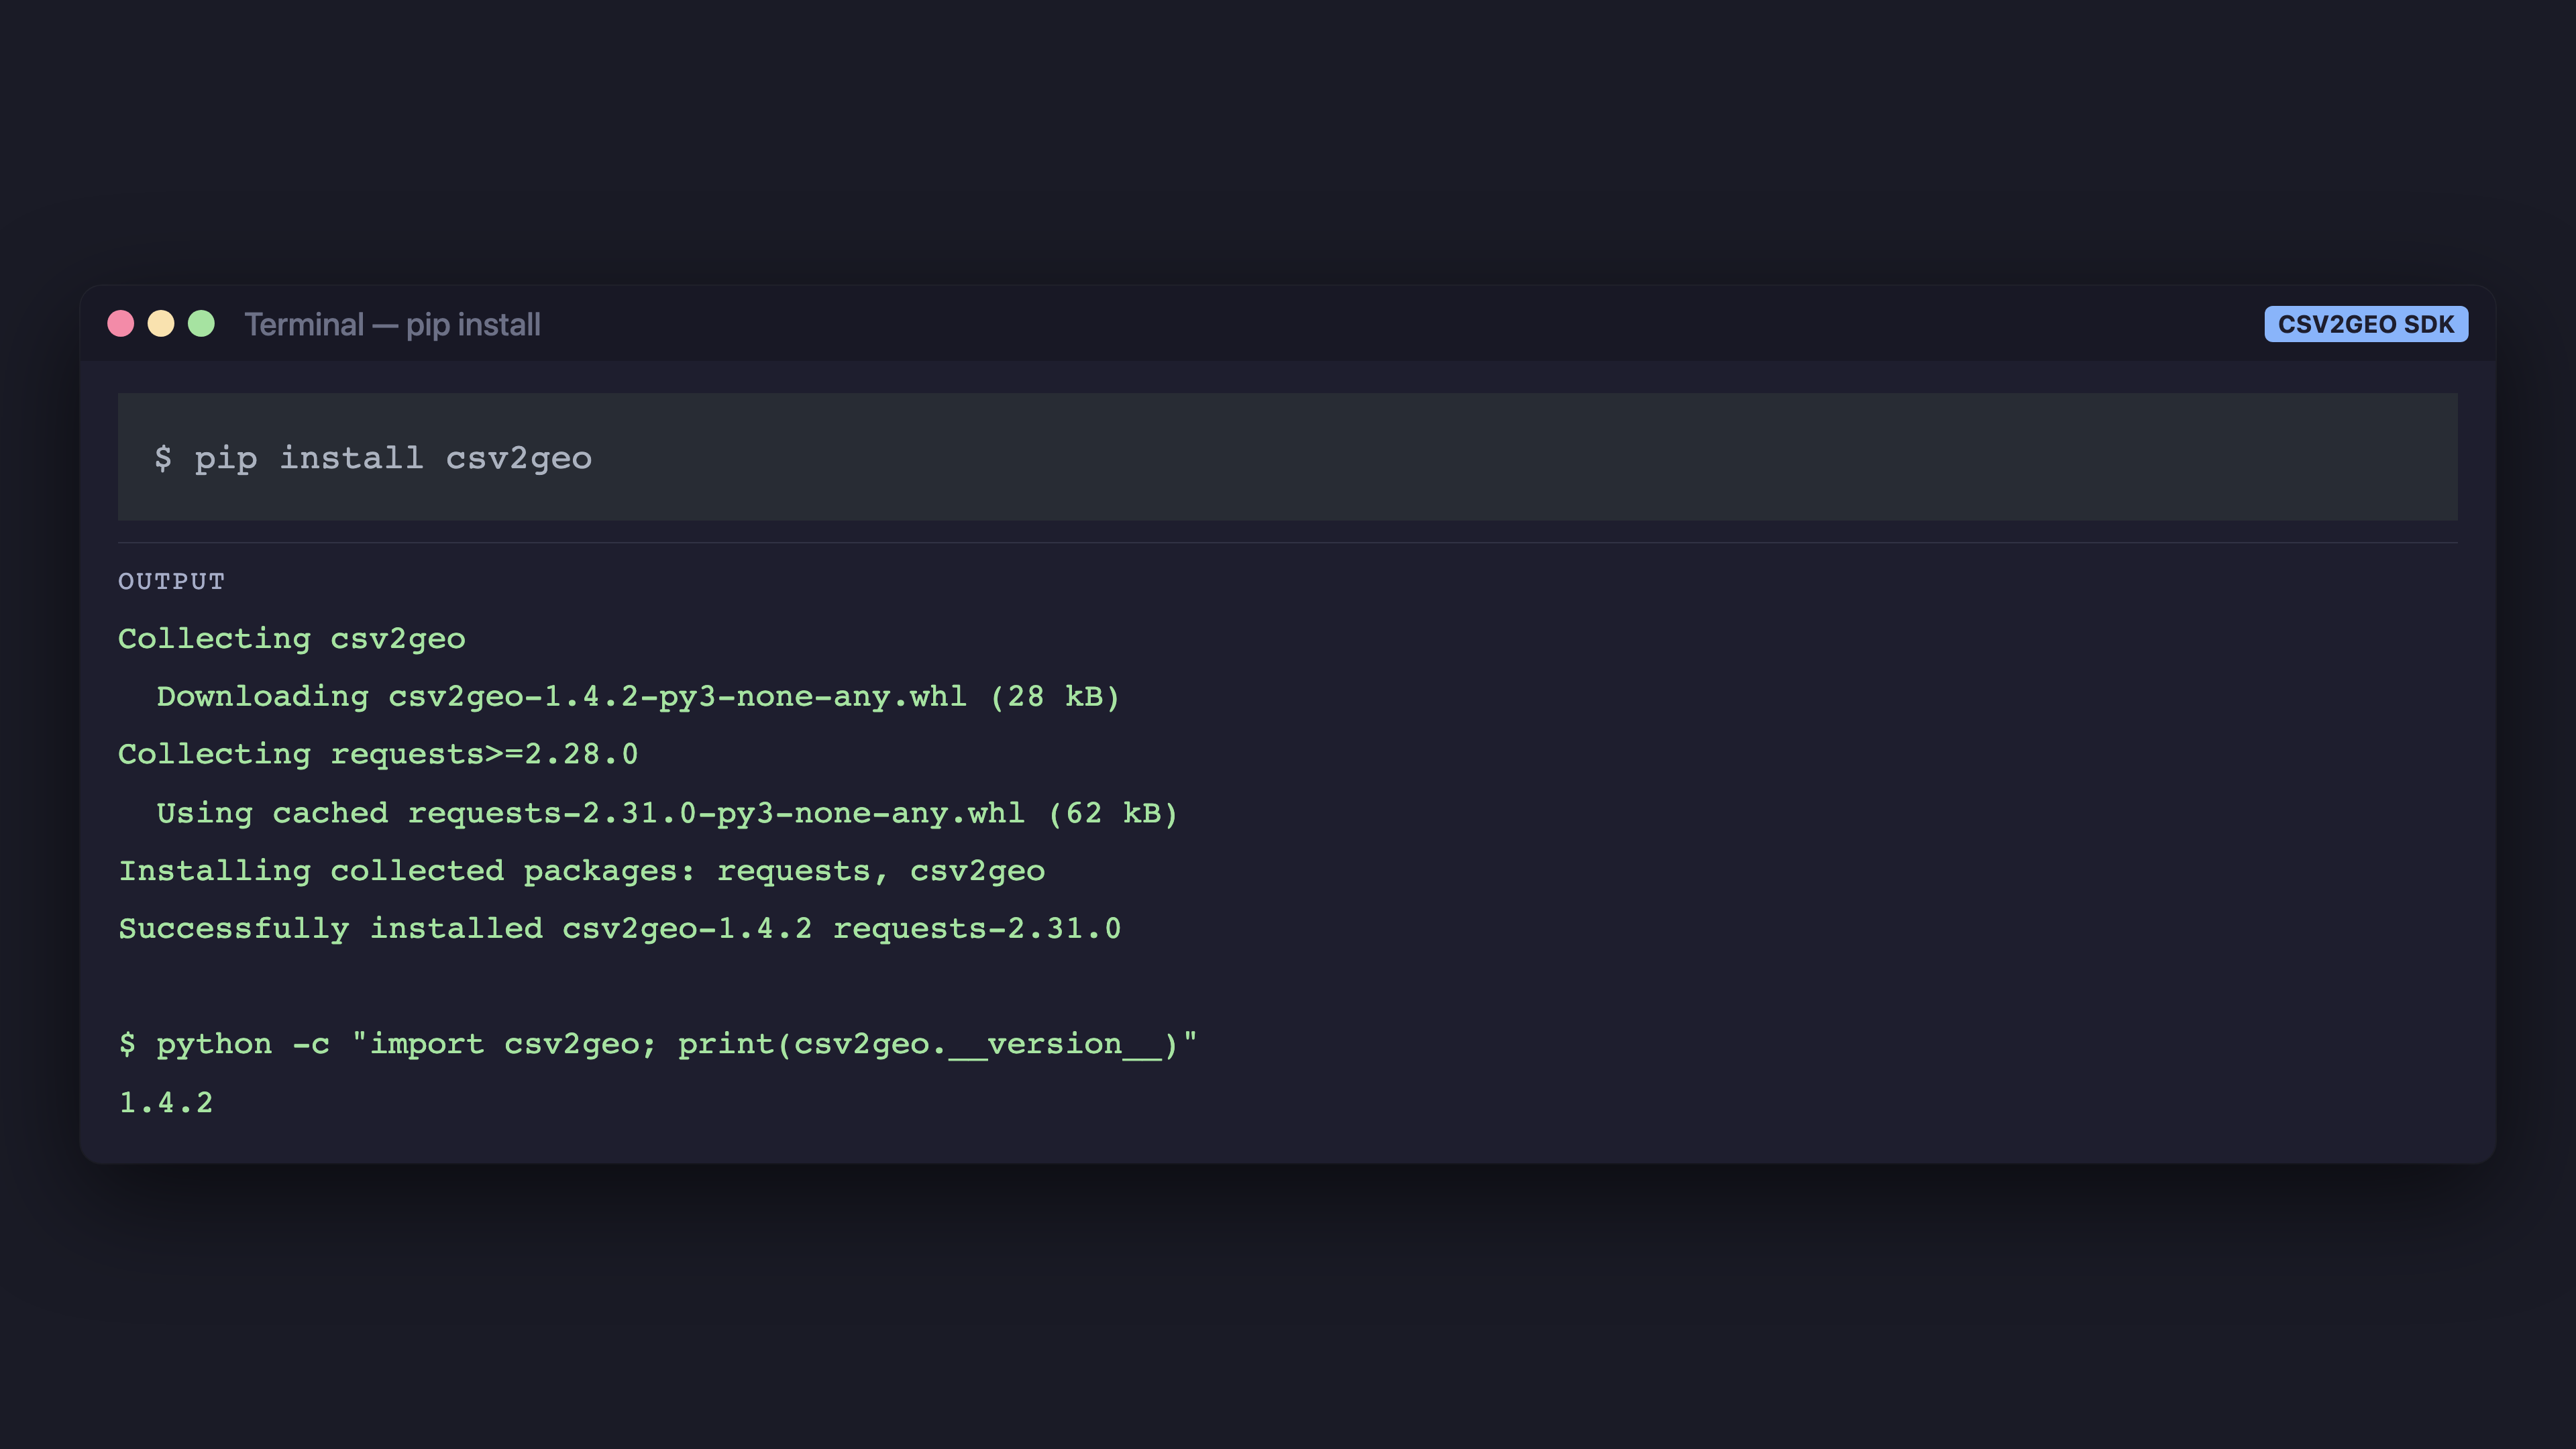The height and width of the screenshot is (1449, 2576).
Task: Click the CSV2GEO SDK badge
Action: (x=2366, y=324)
